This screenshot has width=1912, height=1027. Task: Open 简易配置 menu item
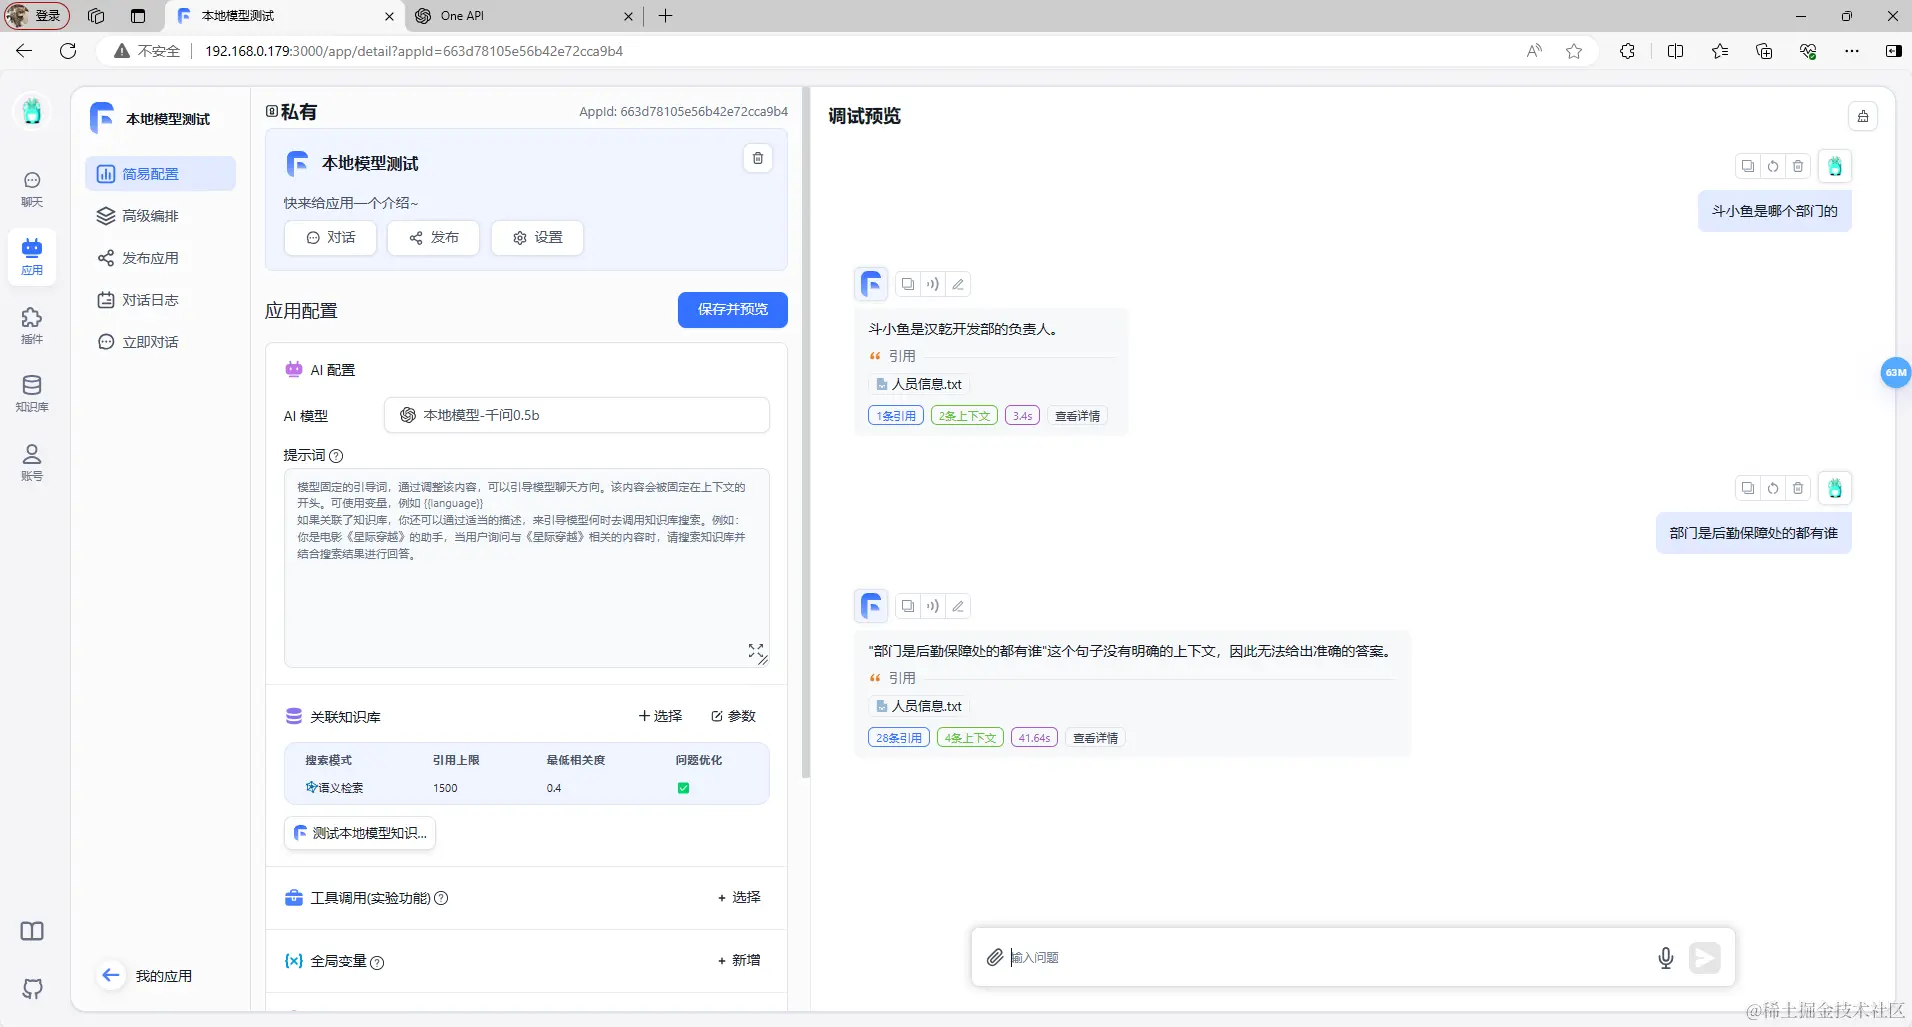pyautogui.click(x=160, y=174)
